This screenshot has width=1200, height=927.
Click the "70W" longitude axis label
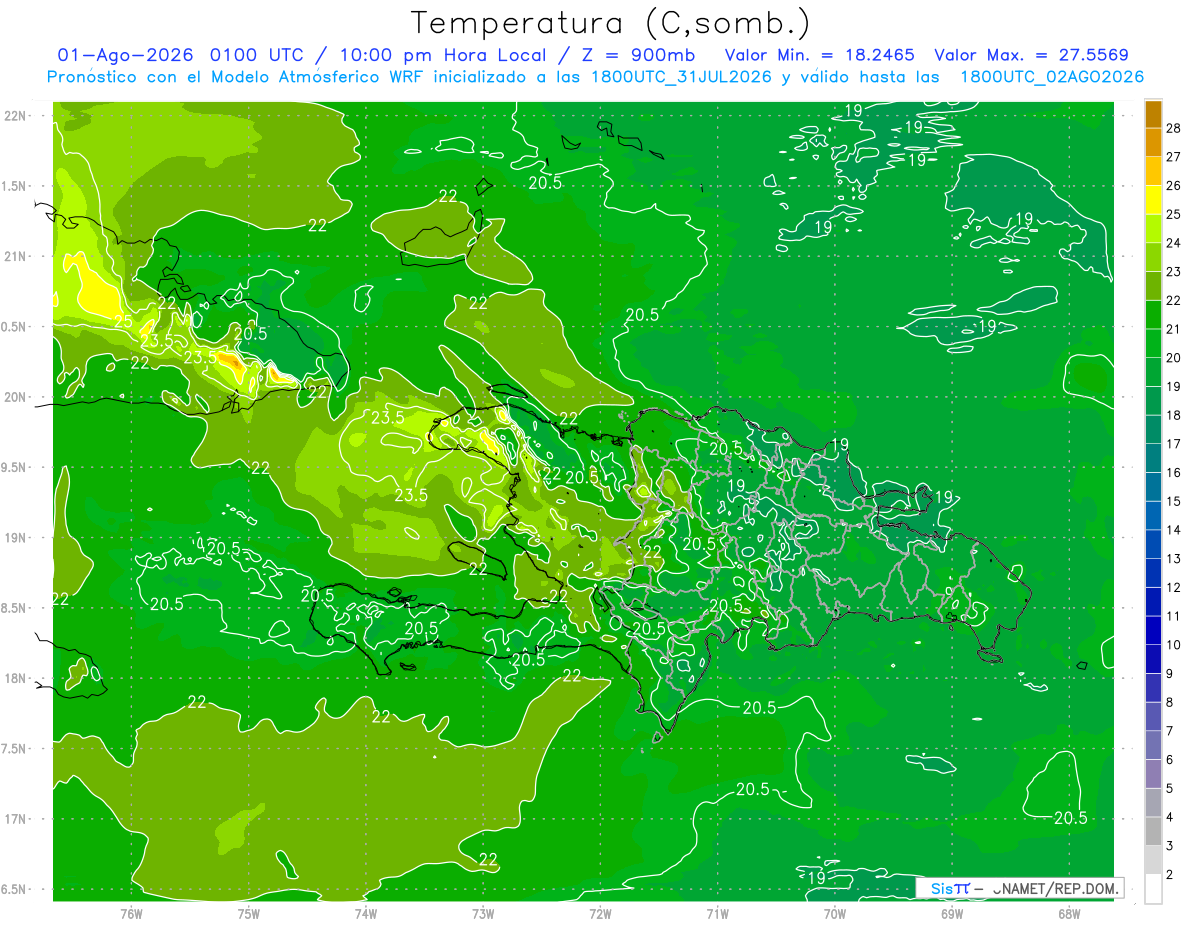(834, 913)
